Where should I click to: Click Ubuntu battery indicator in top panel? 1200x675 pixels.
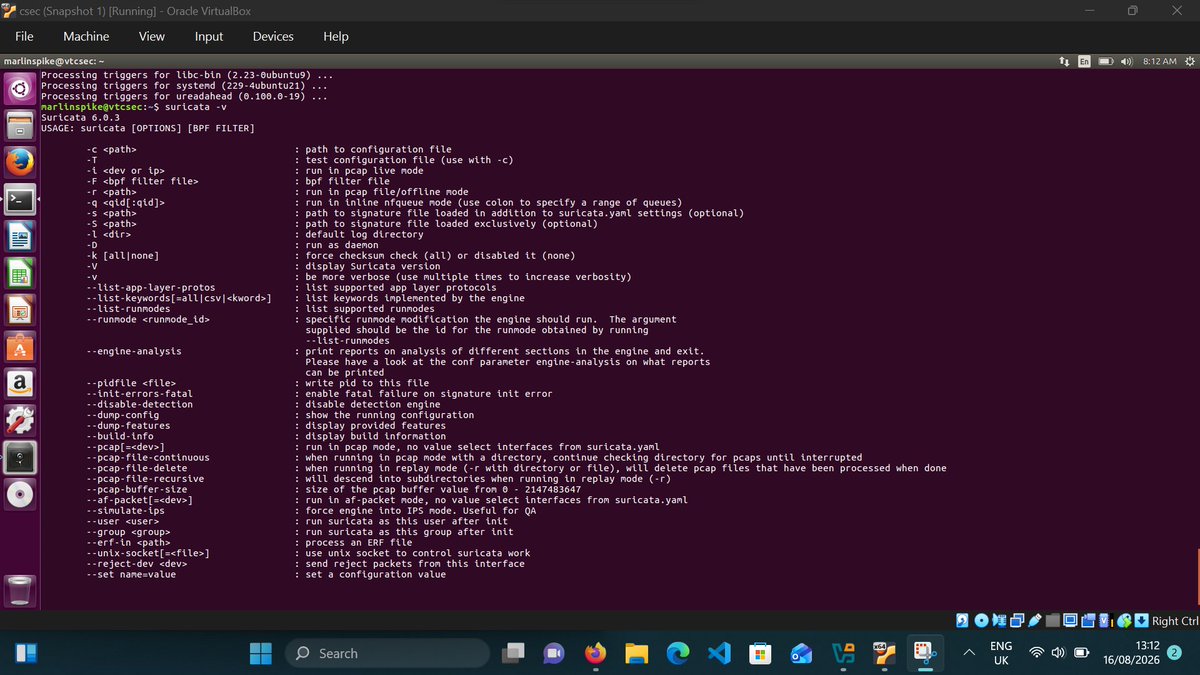(1107, 61)
